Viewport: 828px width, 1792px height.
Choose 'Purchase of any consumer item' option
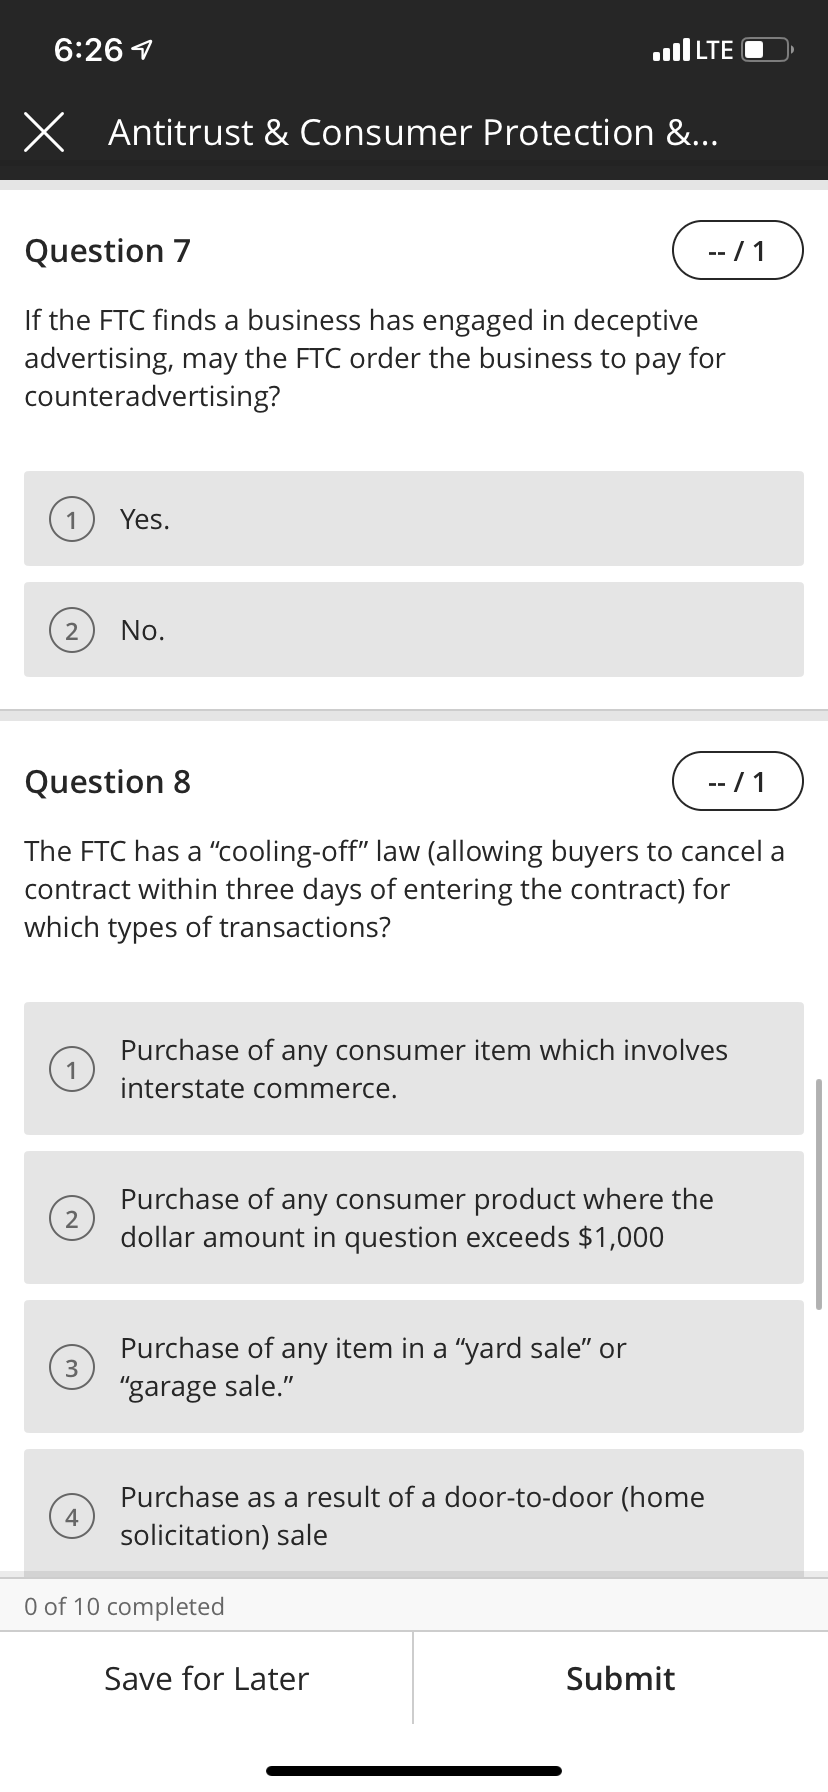[413, 1068]
